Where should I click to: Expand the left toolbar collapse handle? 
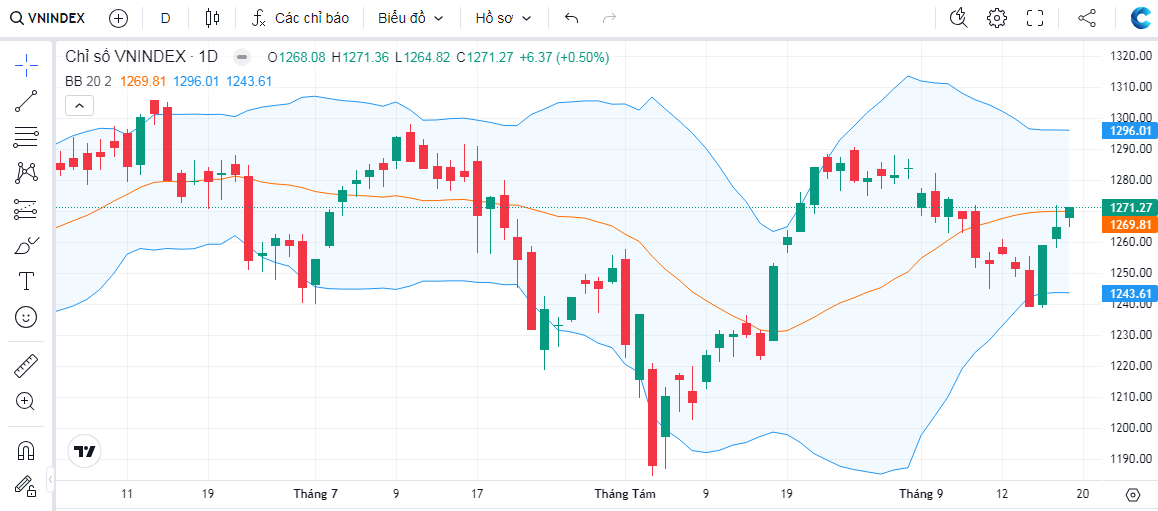50,480
